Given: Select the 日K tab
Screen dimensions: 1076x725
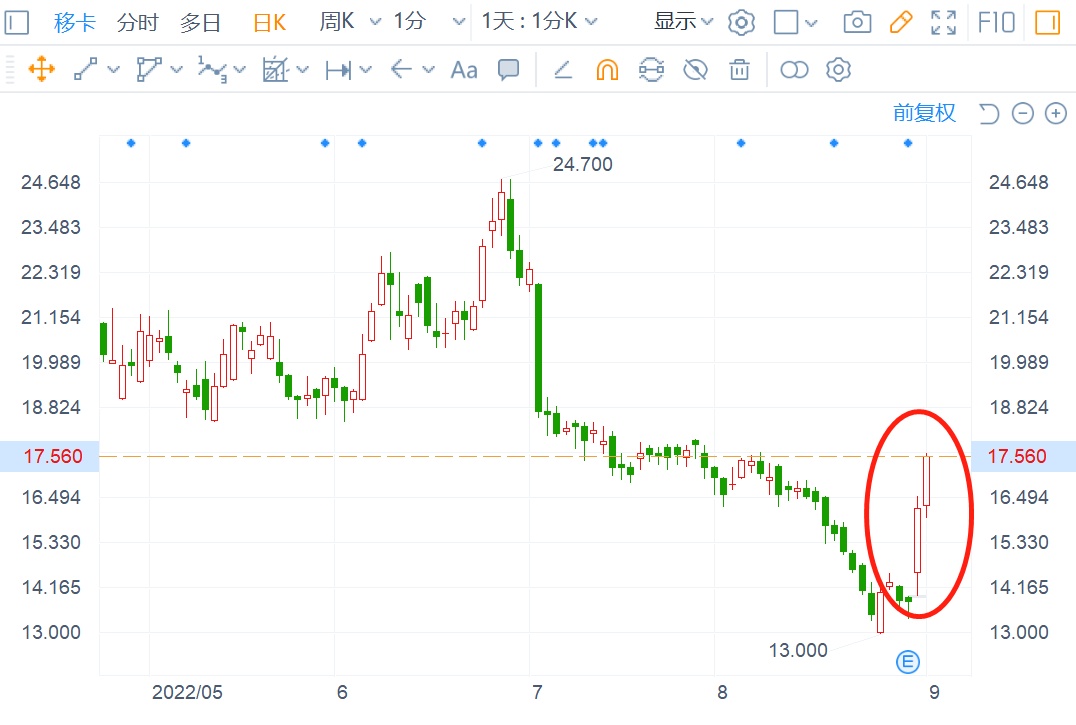Looking at the screenshot, I should pyautogui.click(x=269, y=22).
